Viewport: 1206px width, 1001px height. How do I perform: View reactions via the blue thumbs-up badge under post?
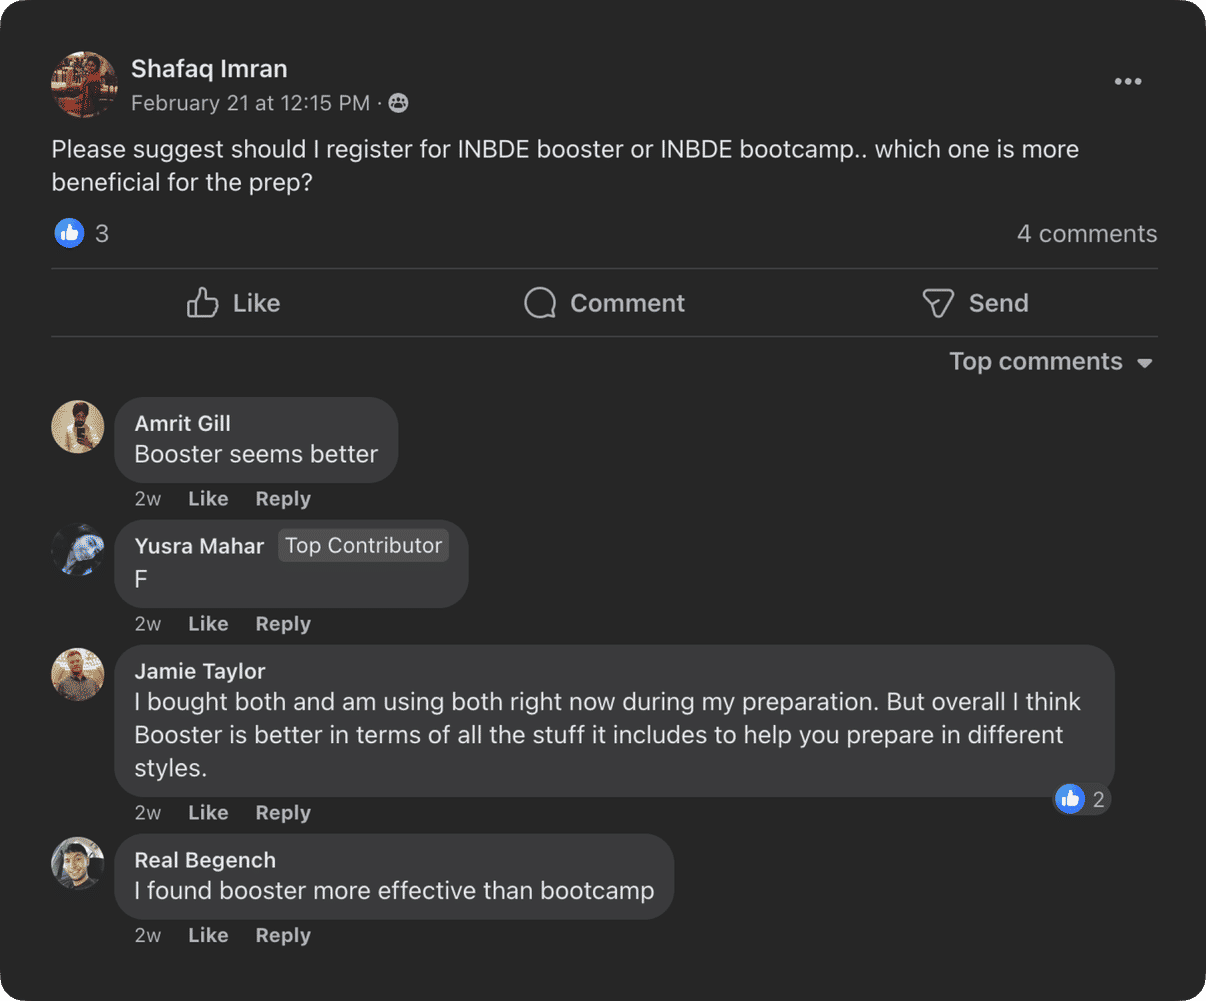[69, 232]
